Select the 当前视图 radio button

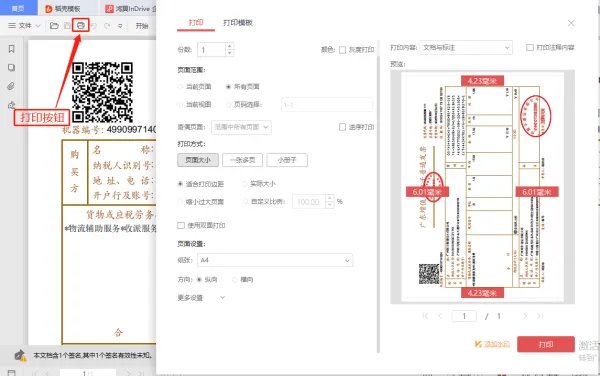coord(180,104)
